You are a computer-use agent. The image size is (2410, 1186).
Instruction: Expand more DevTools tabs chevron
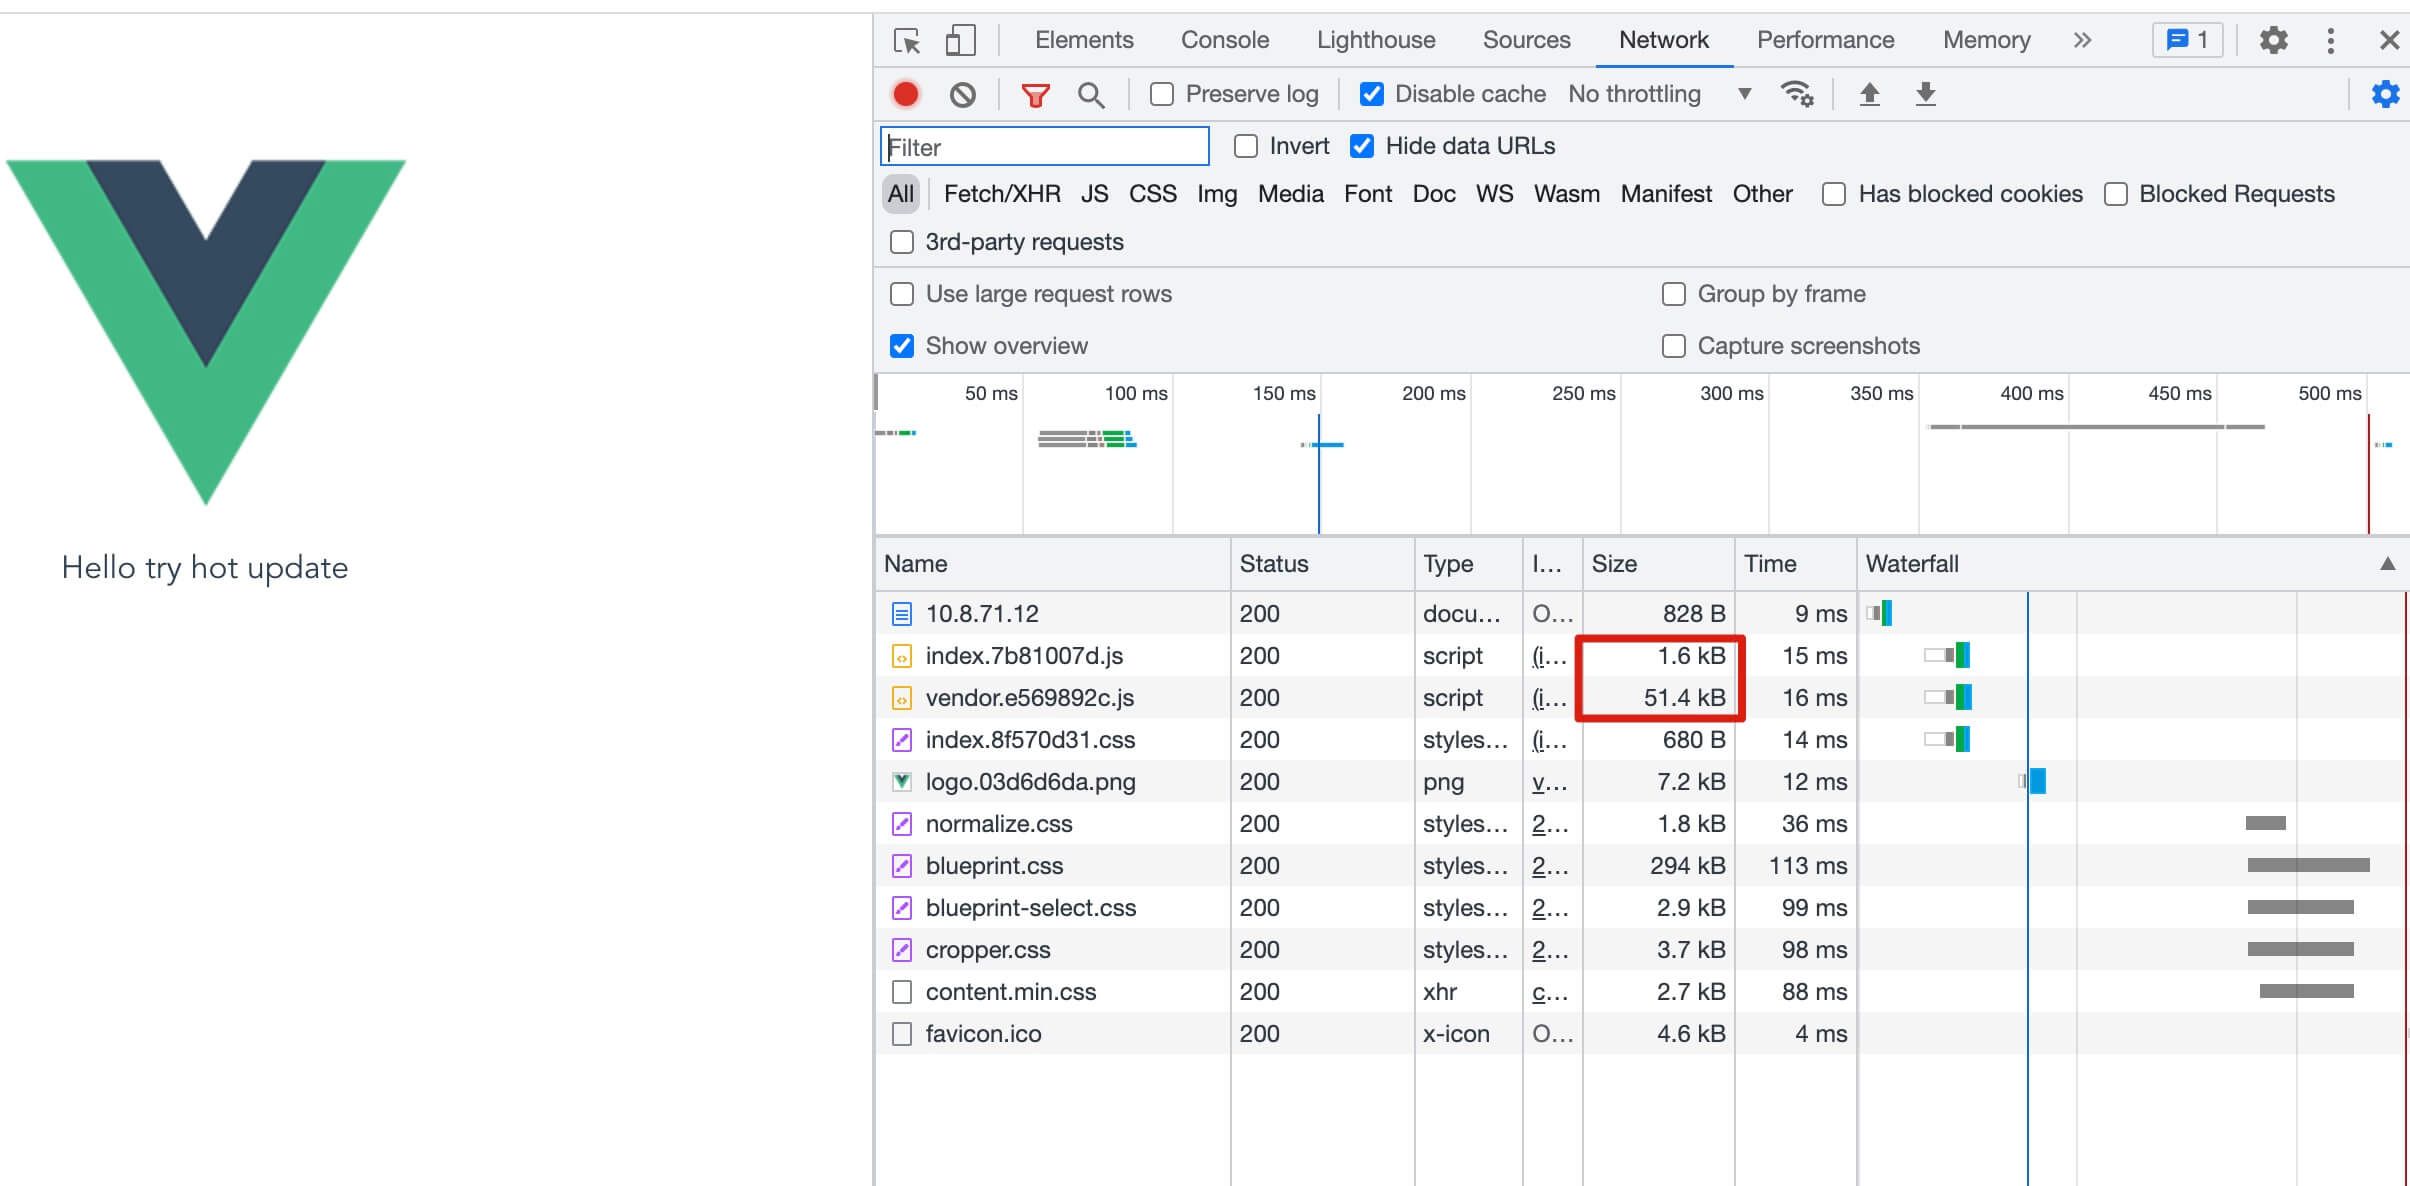point(2082,41)
